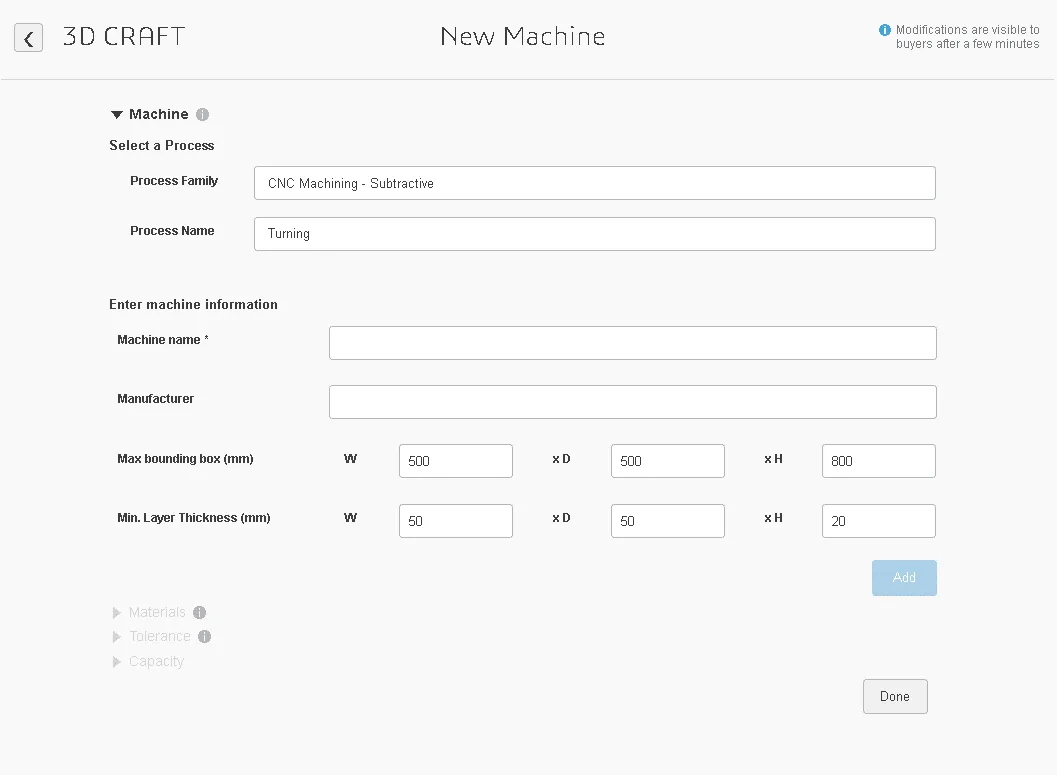Select the bounding box height field showing 800

tap(878, 460)
